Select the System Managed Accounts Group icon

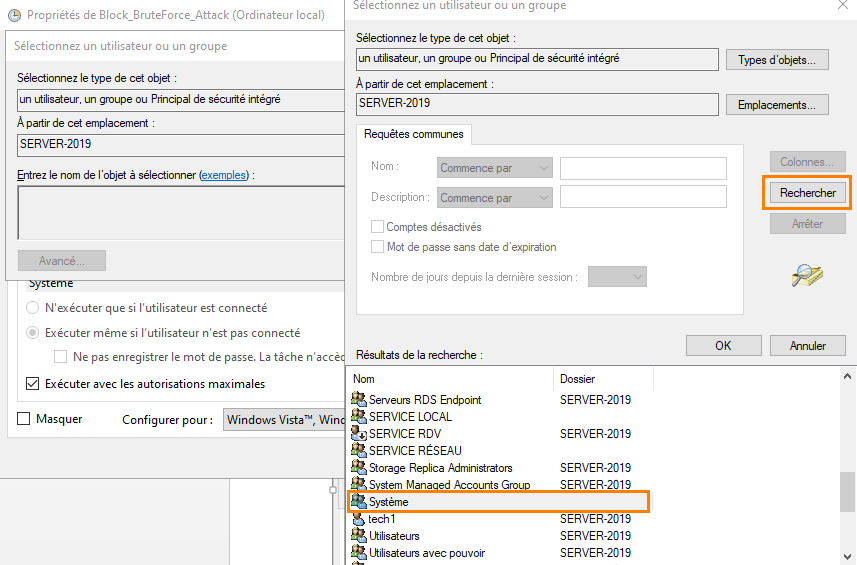point(360,485)
